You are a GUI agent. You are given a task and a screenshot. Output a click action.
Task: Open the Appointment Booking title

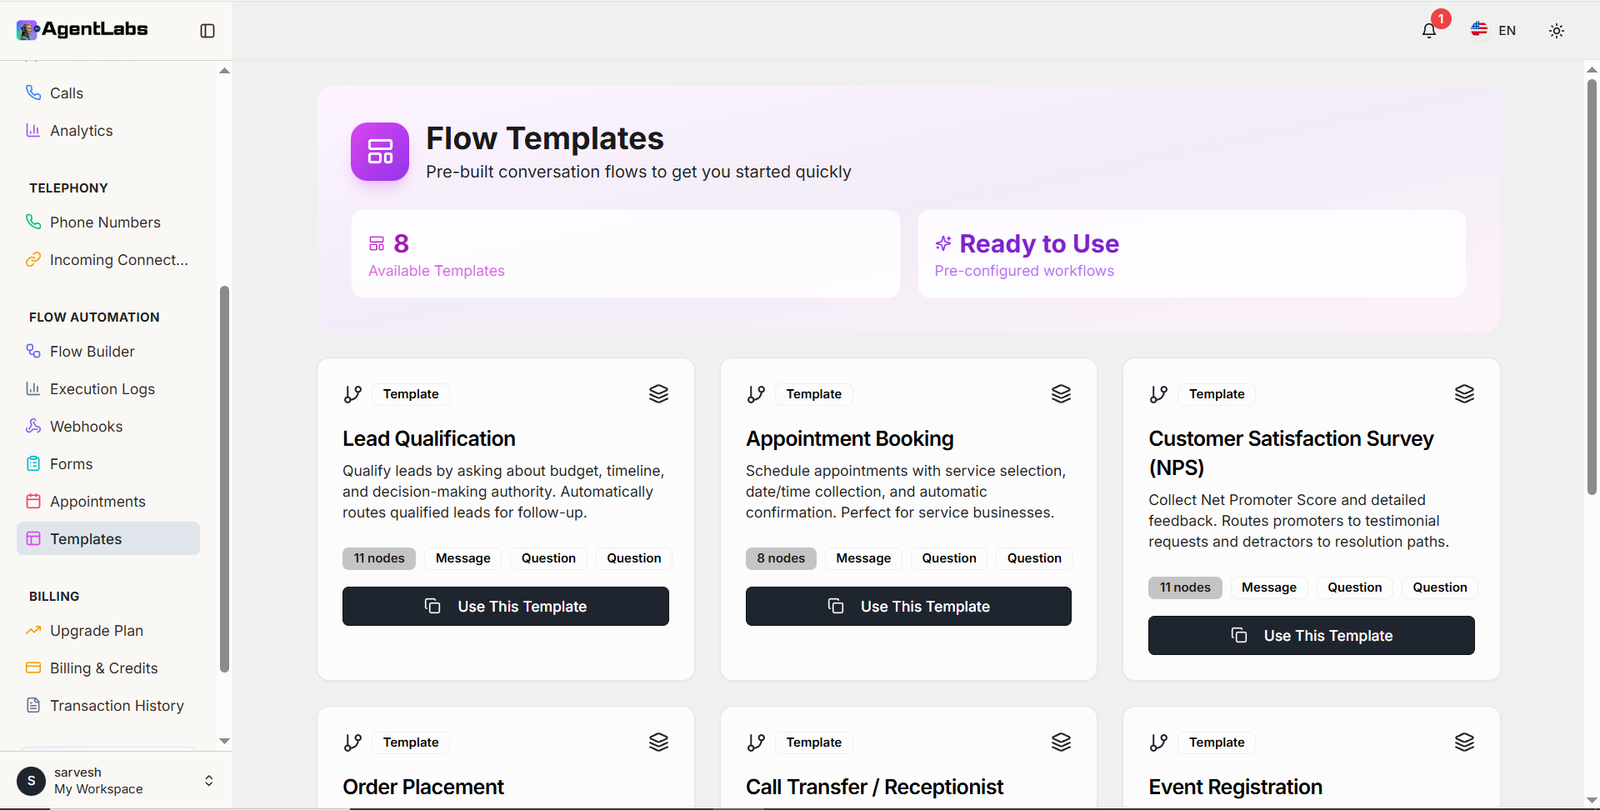tap(850, 439)
